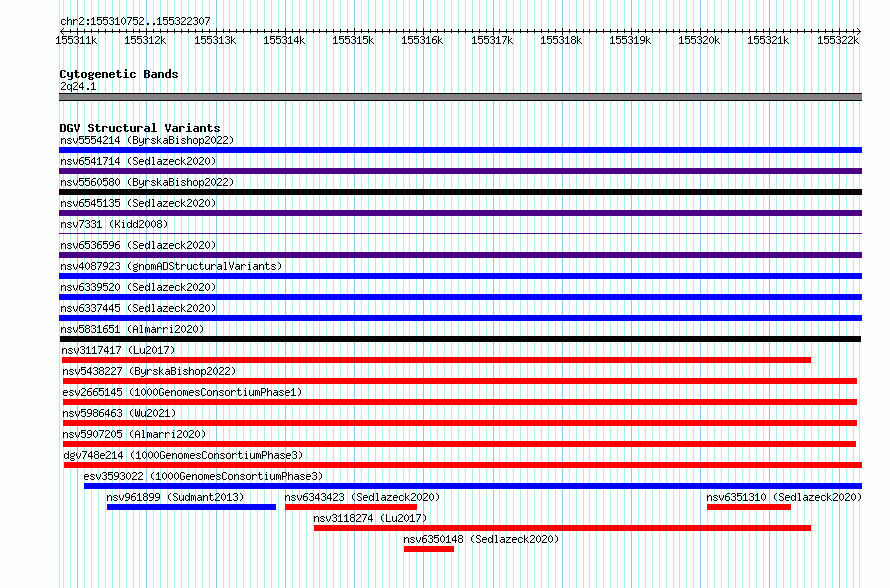Select the blue bar under nsv6337445
Image resolution: width=890 pixels, height=588 pixels.
[x=460, y=318]
